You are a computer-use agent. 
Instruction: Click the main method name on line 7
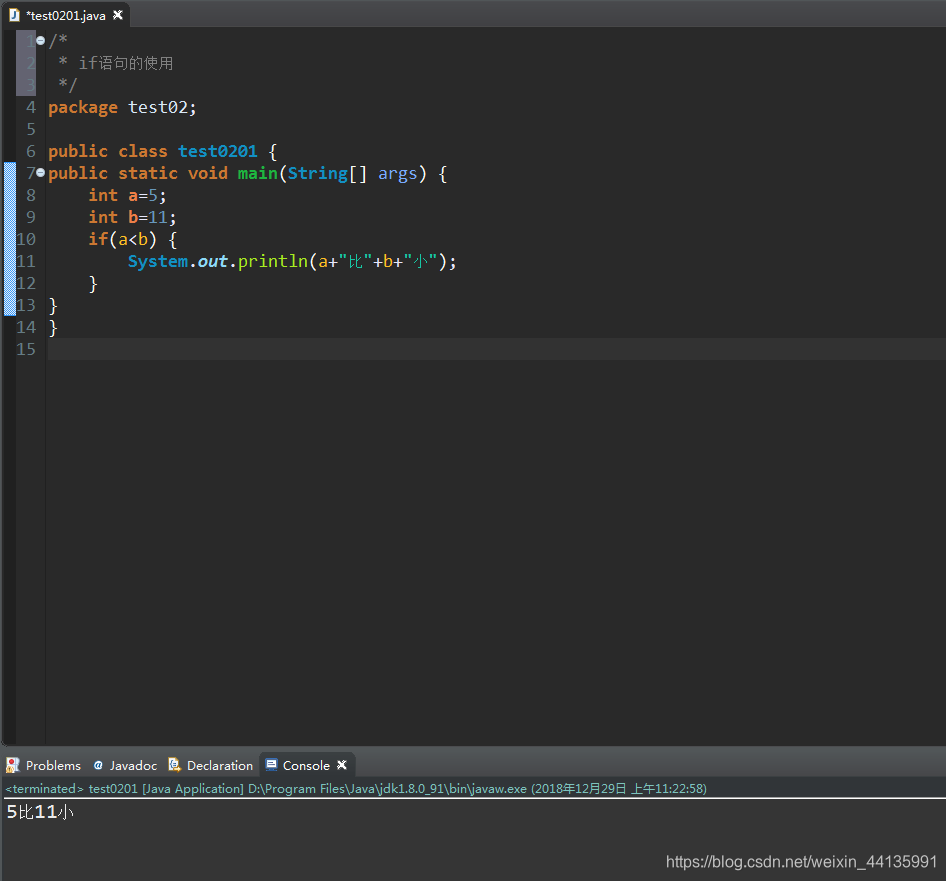(257, 174)
